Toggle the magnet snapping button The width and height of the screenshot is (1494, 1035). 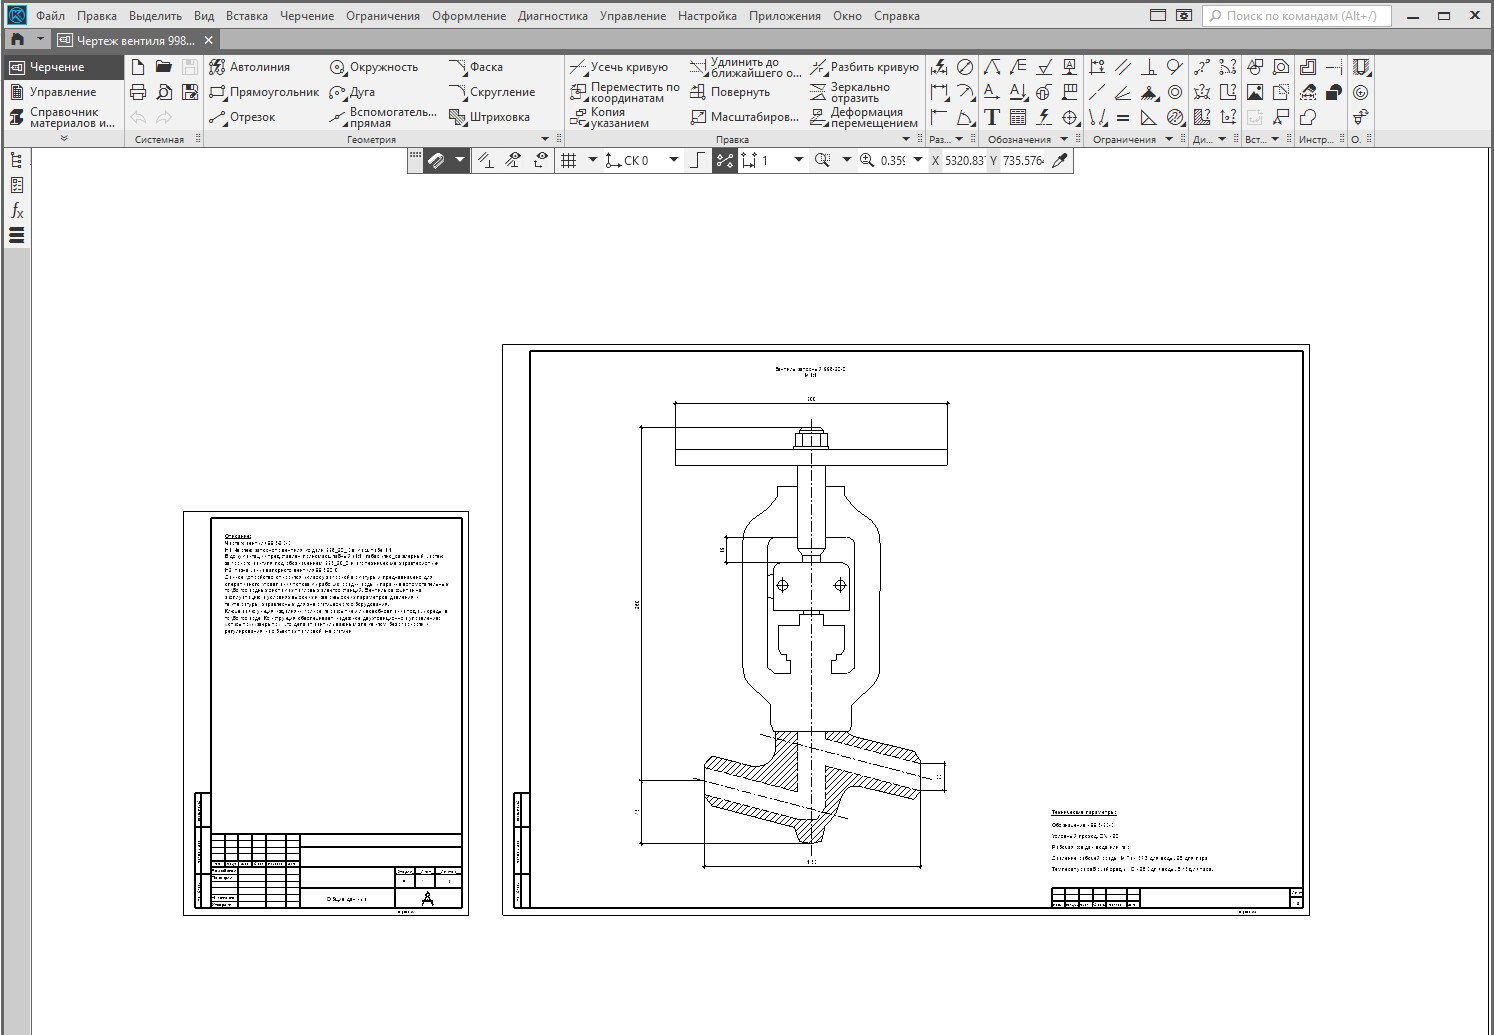[x=437, y=160]
